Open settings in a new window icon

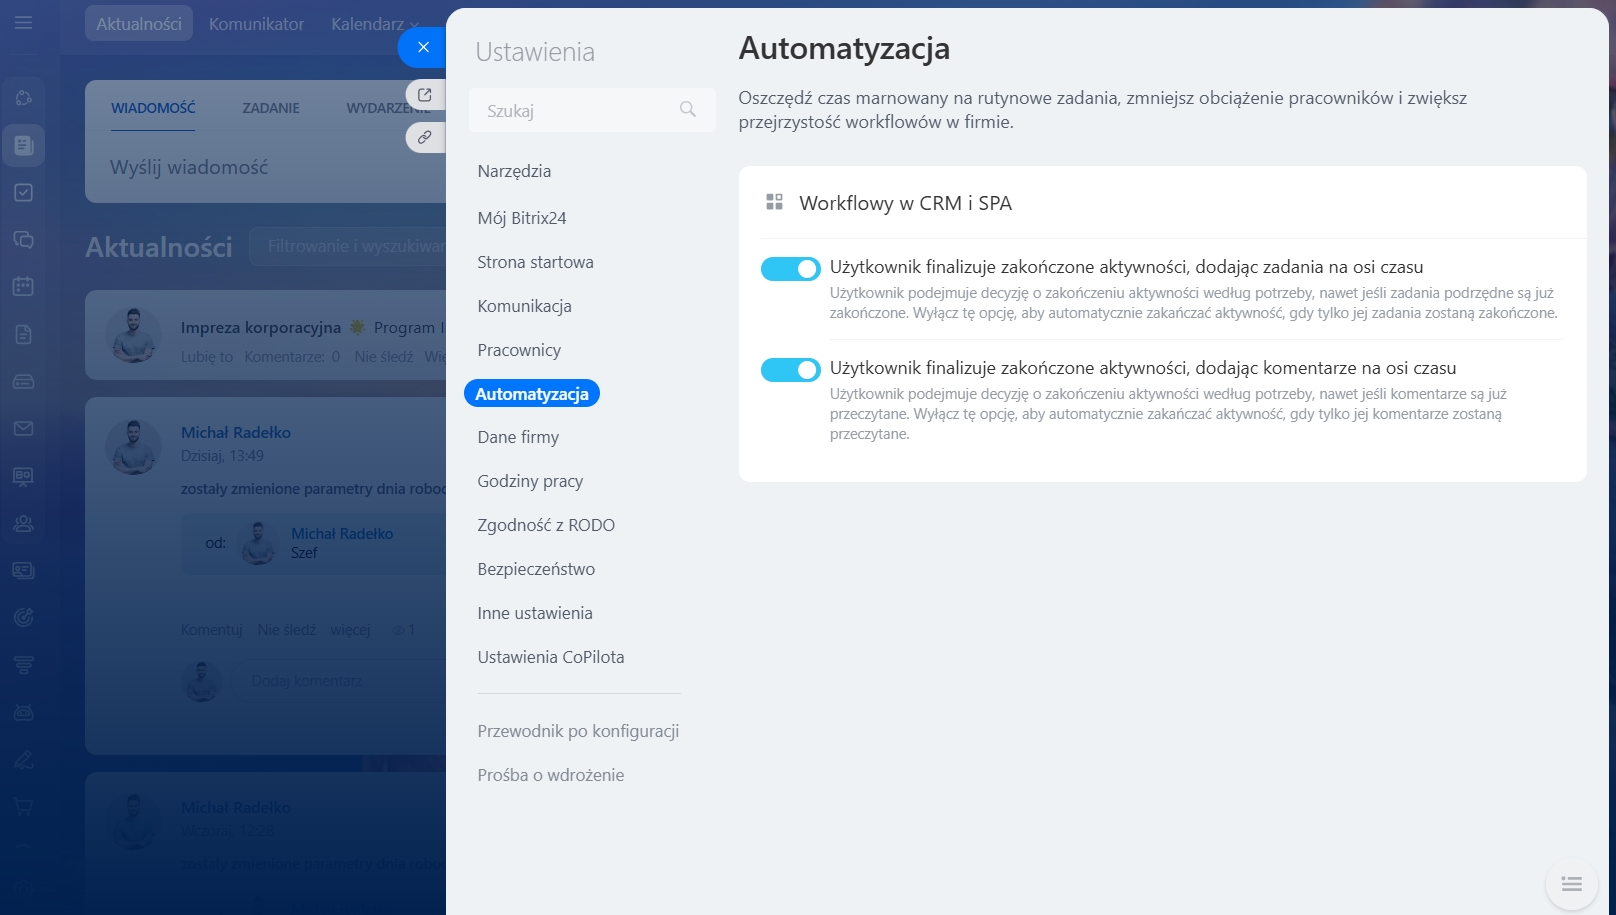pos(425,95)
